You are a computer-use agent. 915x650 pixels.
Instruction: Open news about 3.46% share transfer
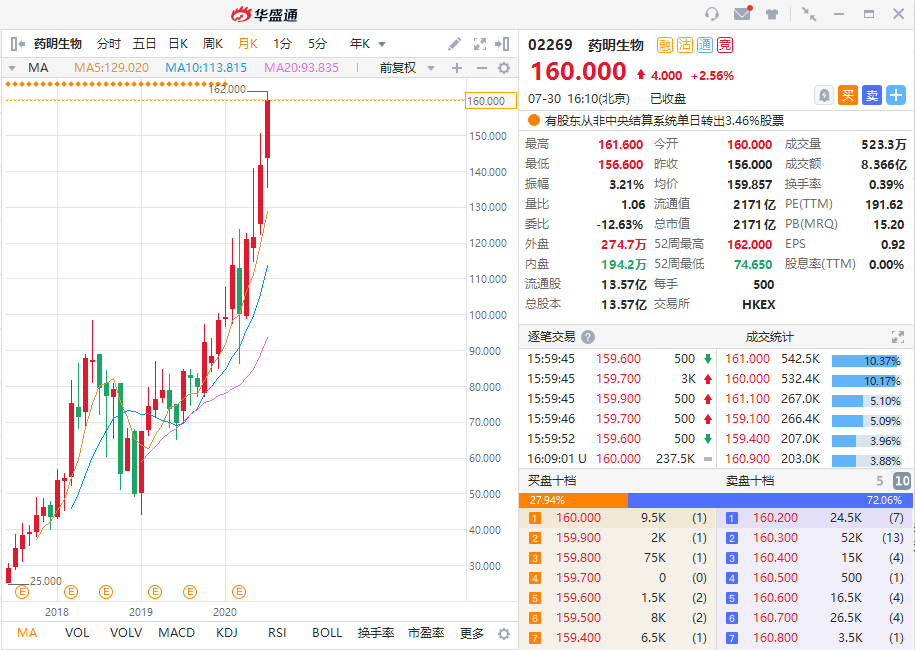click(664, 121)
